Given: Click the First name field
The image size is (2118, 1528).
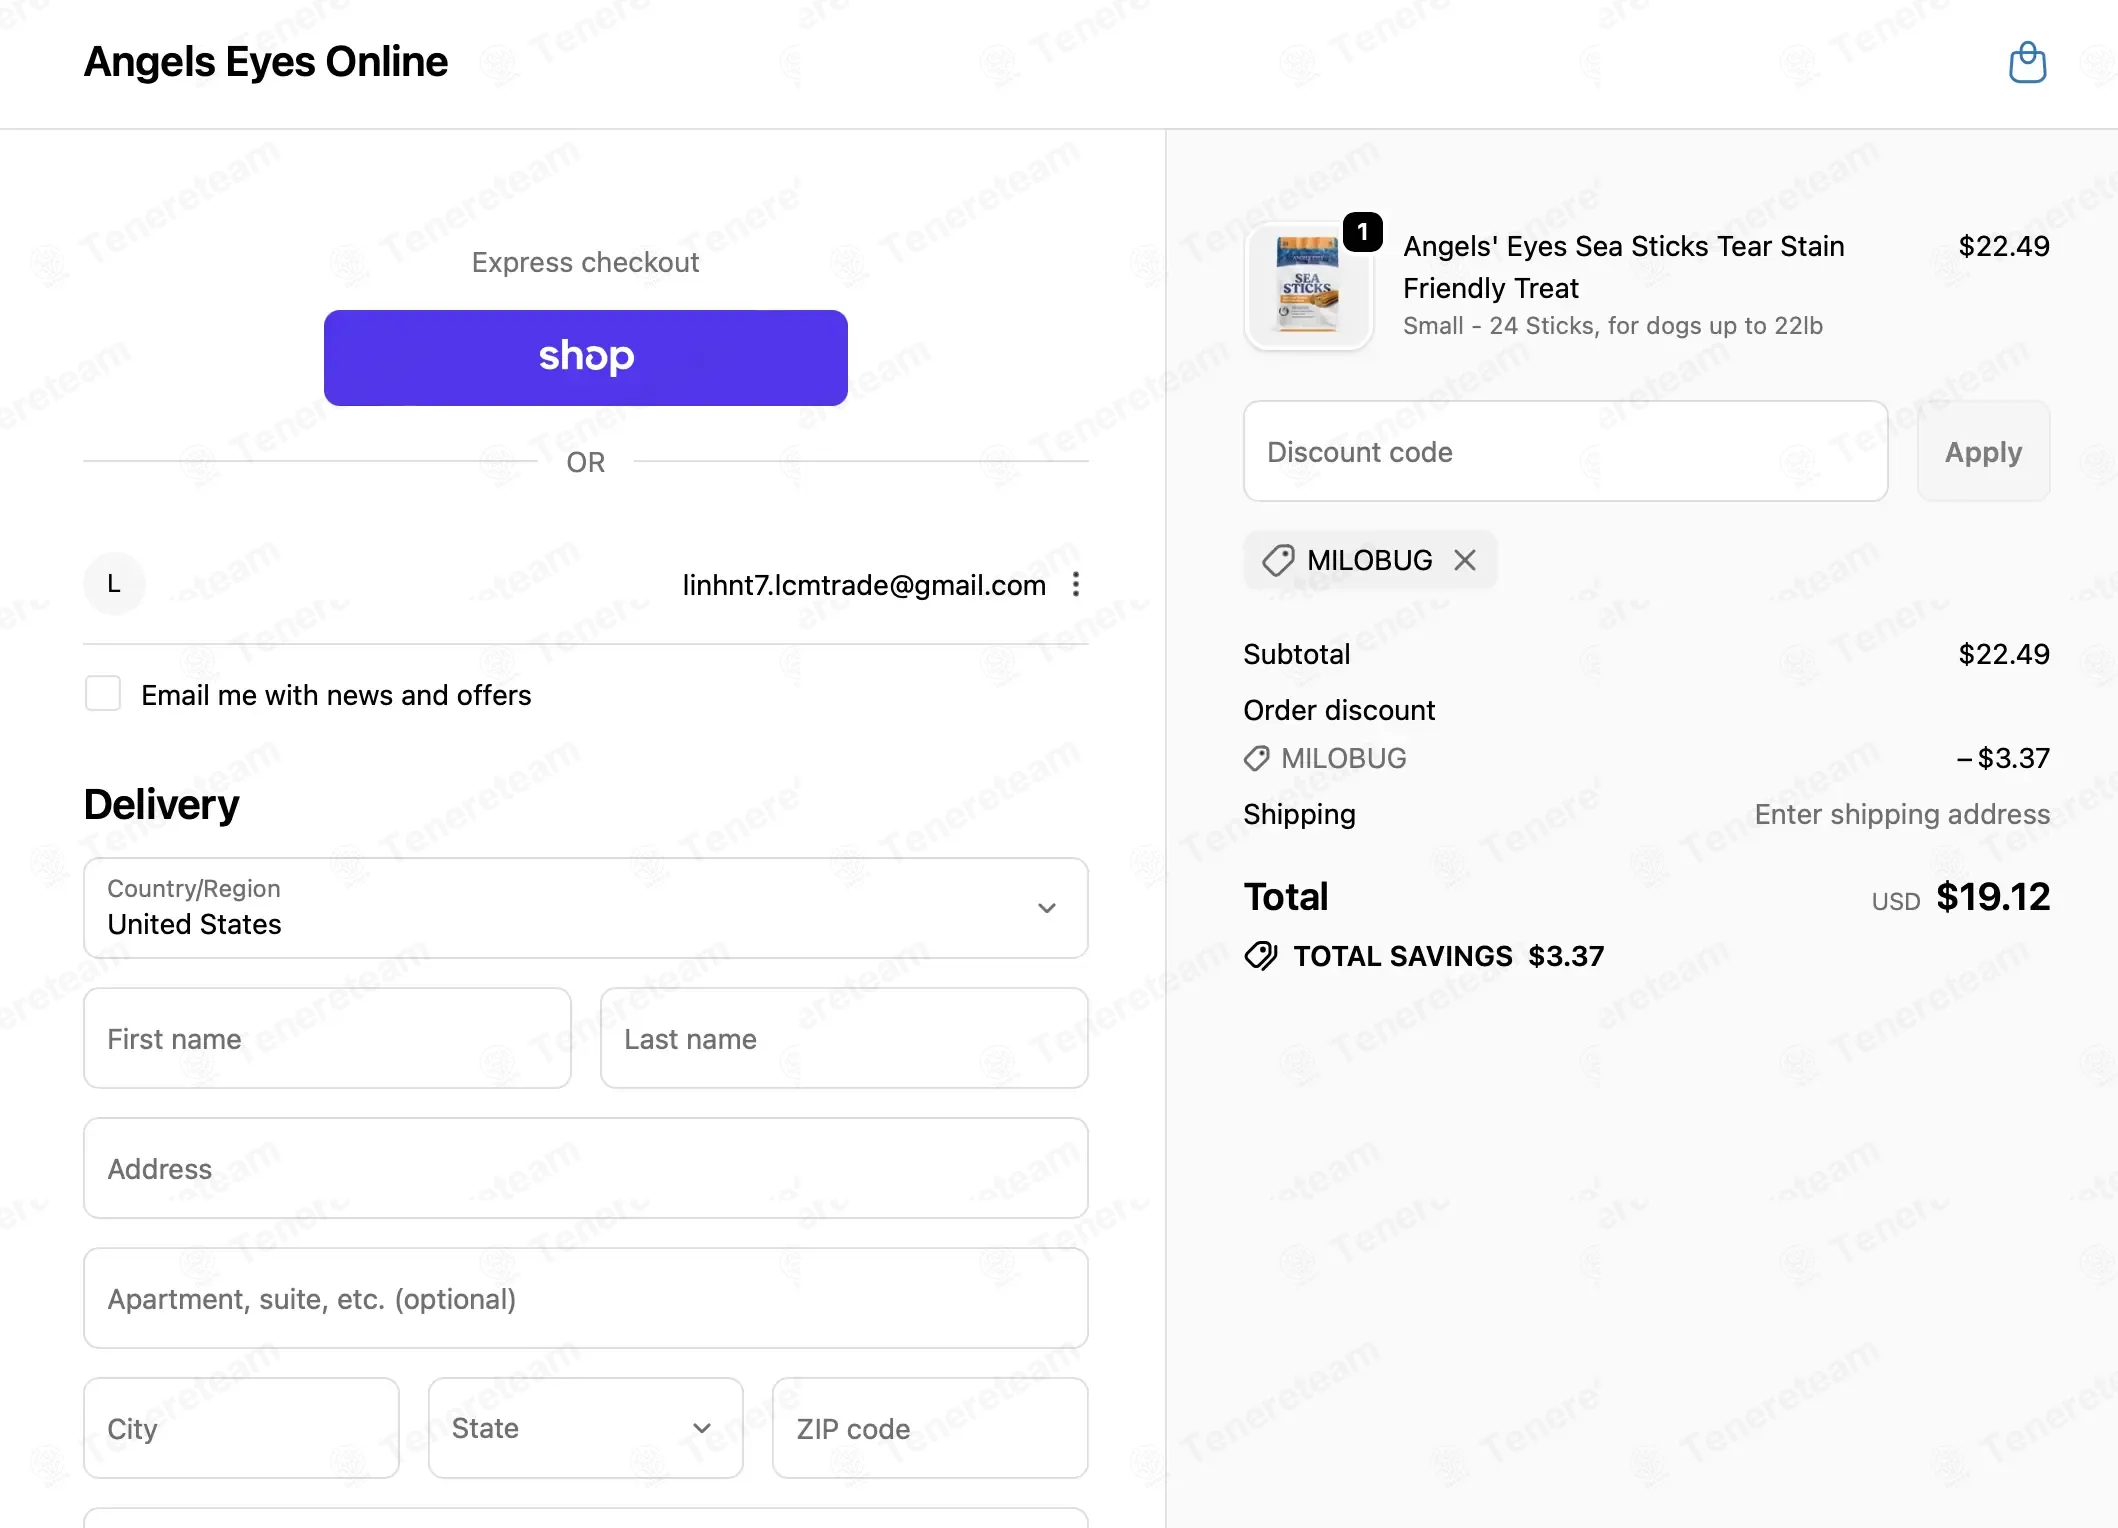Looking at the screenshot, I should tap(328, 1038).
